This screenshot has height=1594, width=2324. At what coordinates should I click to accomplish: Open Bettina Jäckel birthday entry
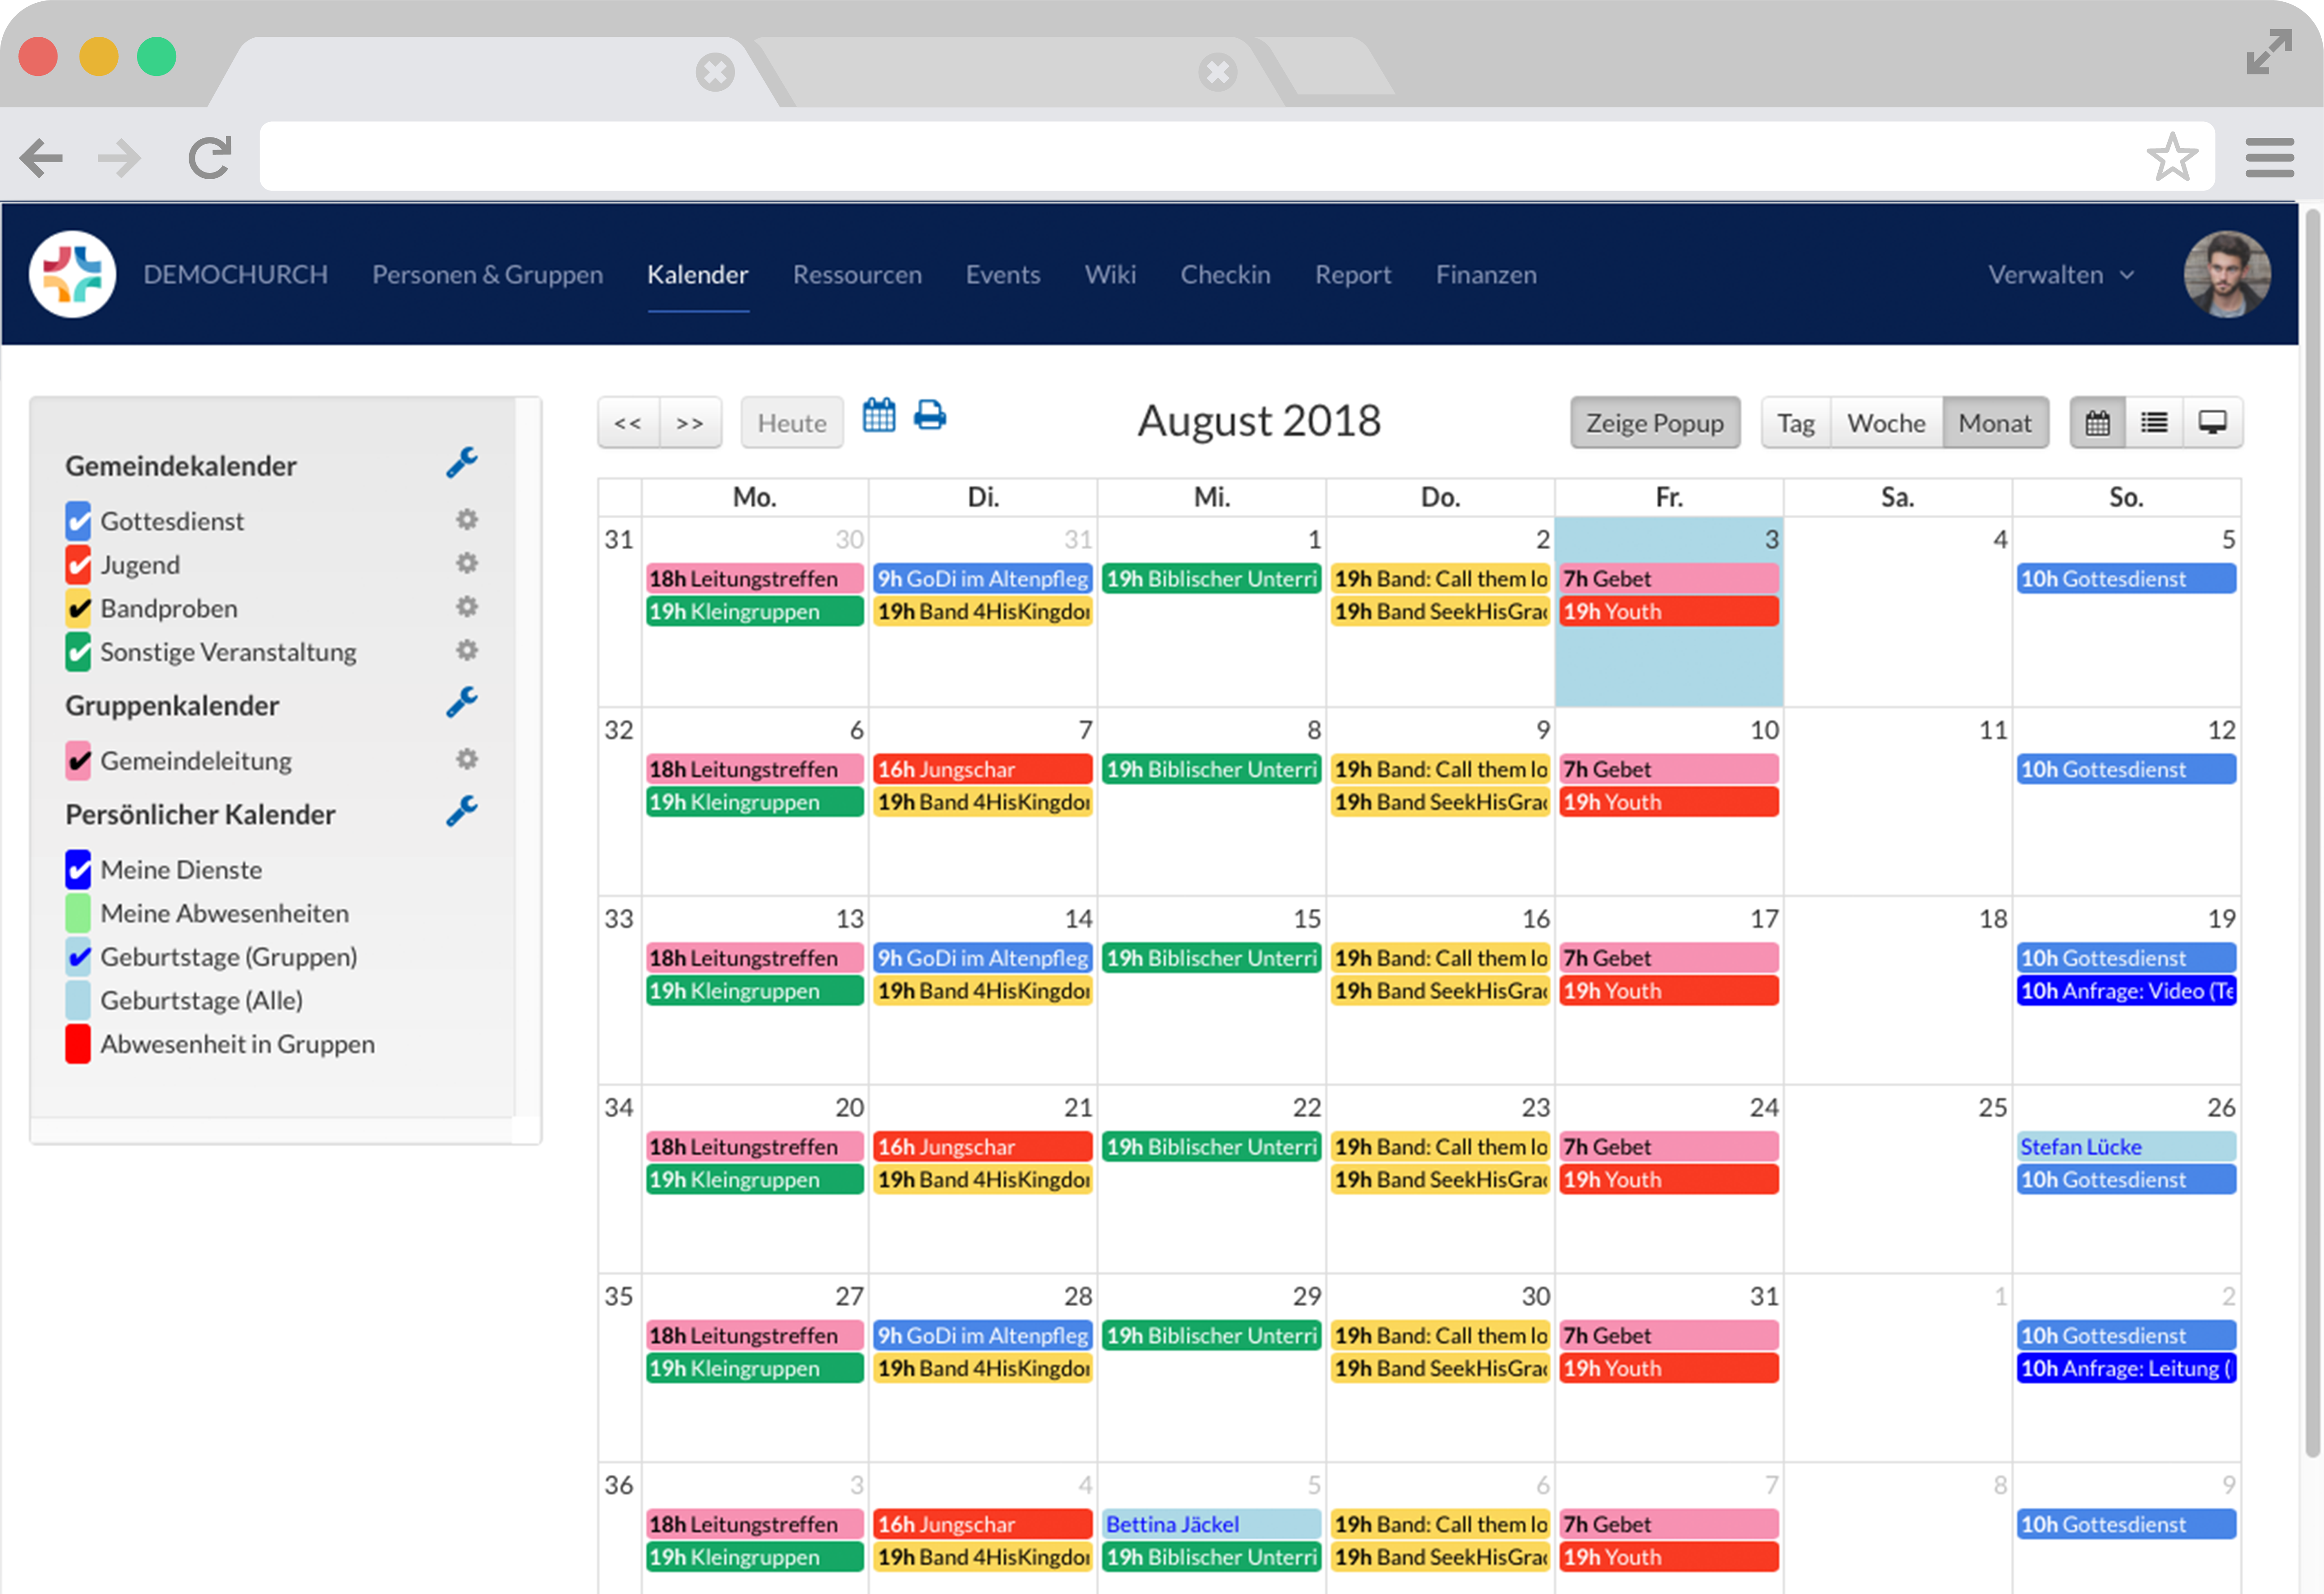tap(1212, 1524)
